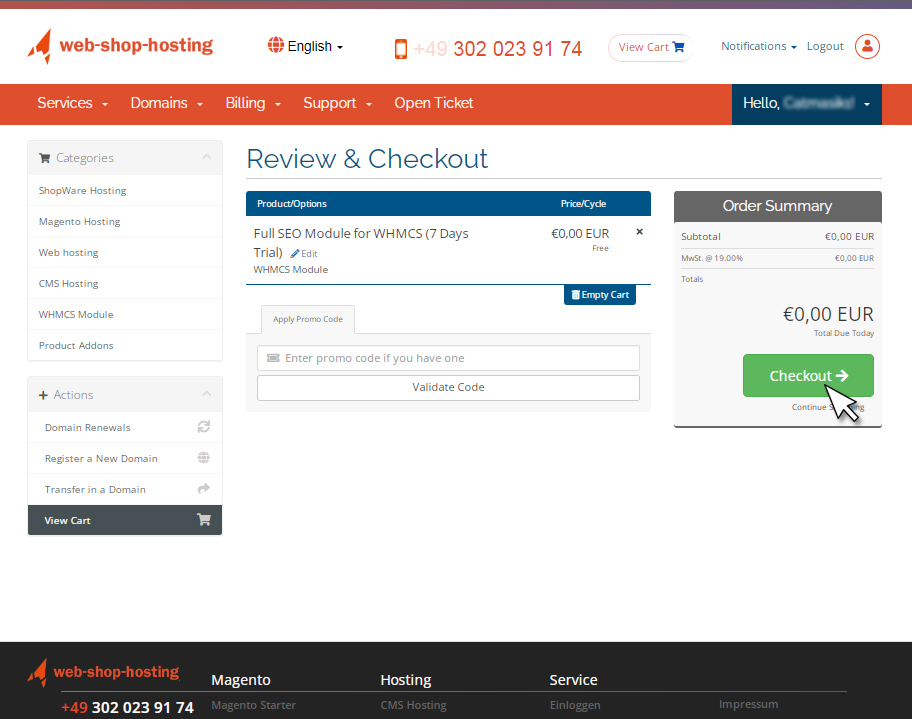Click the View Cart button in header
This screenshot has height=719, width=912.
click(651, 47)
